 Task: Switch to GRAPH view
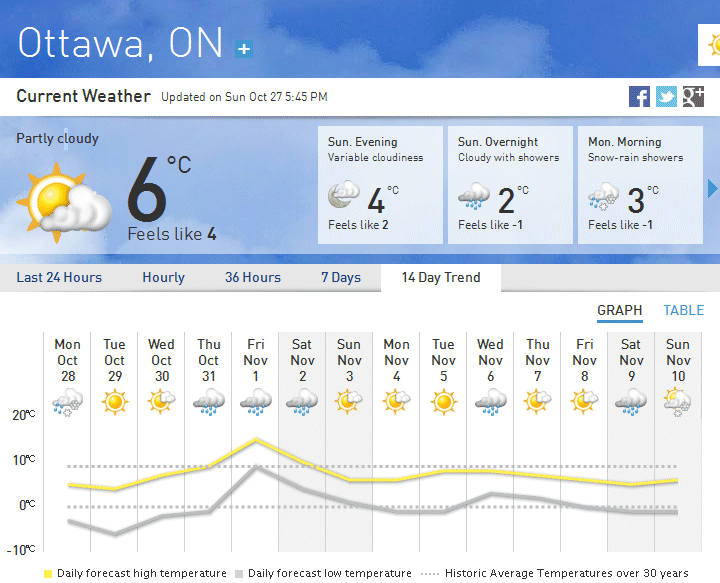click(x=620, y=310)
